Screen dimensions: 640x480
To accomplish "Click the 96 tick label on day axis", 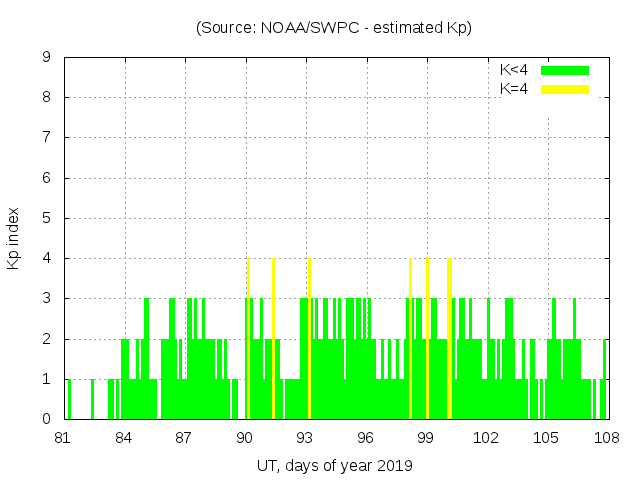I will click(366, 437).
